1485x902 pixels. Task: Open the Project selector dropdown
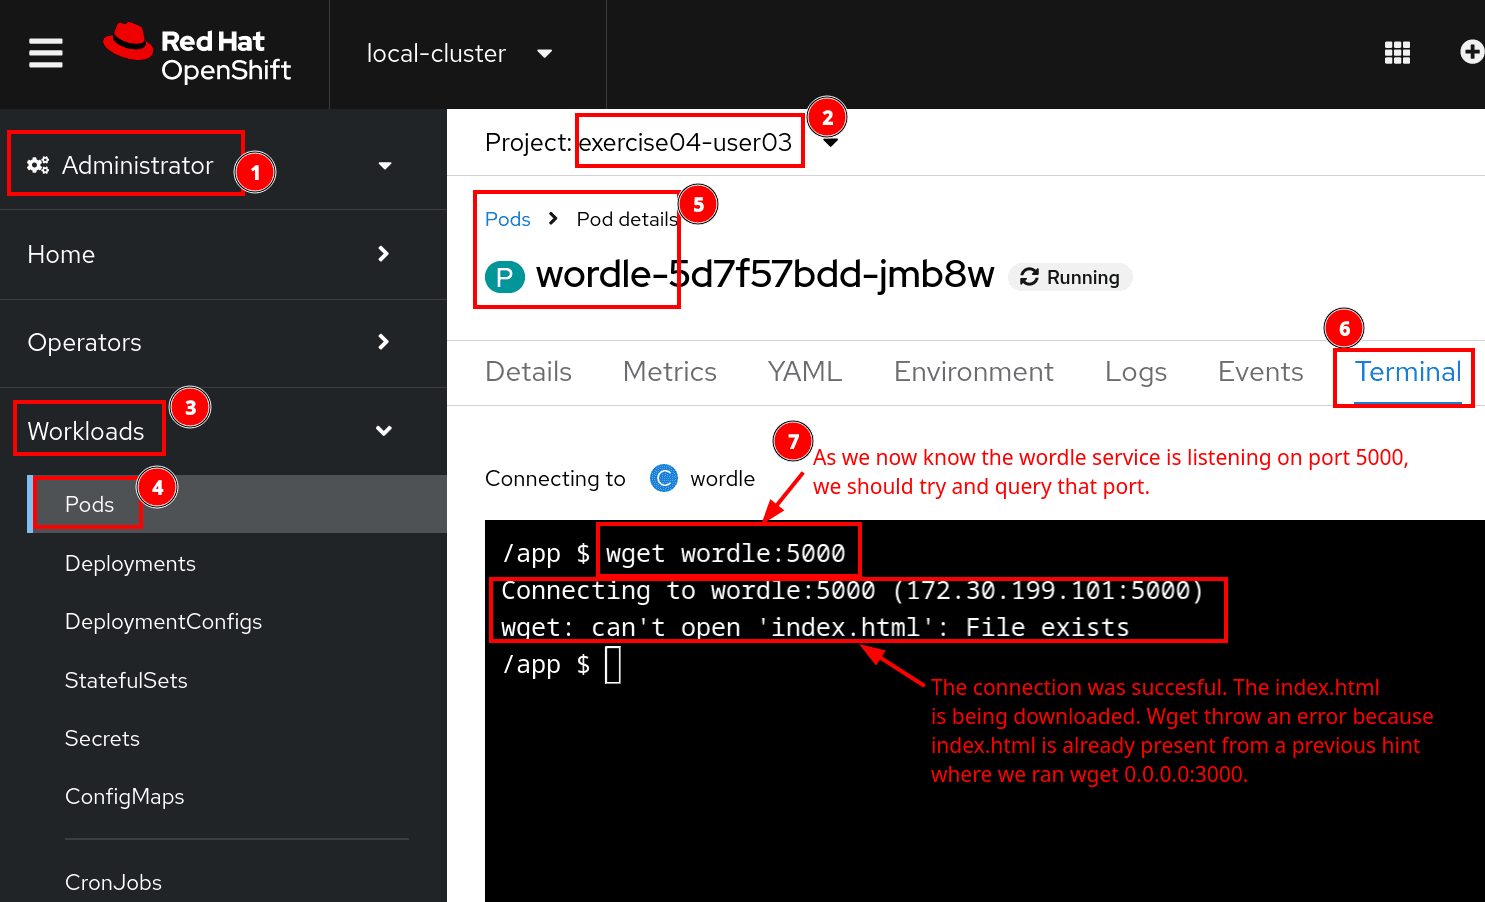(x=830, y=143)
